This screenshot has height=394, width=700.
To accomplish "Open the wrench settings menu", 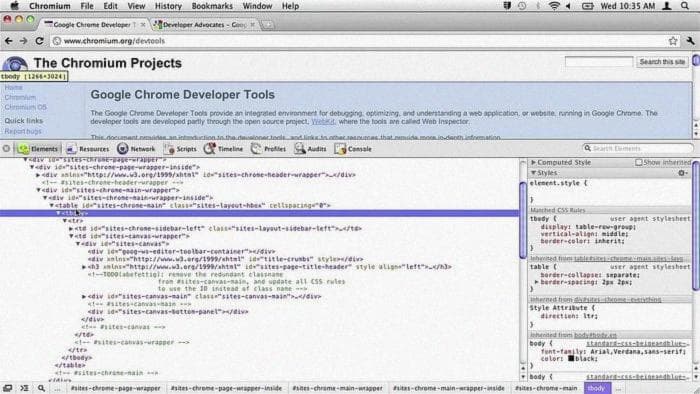I will click(690, 41).
